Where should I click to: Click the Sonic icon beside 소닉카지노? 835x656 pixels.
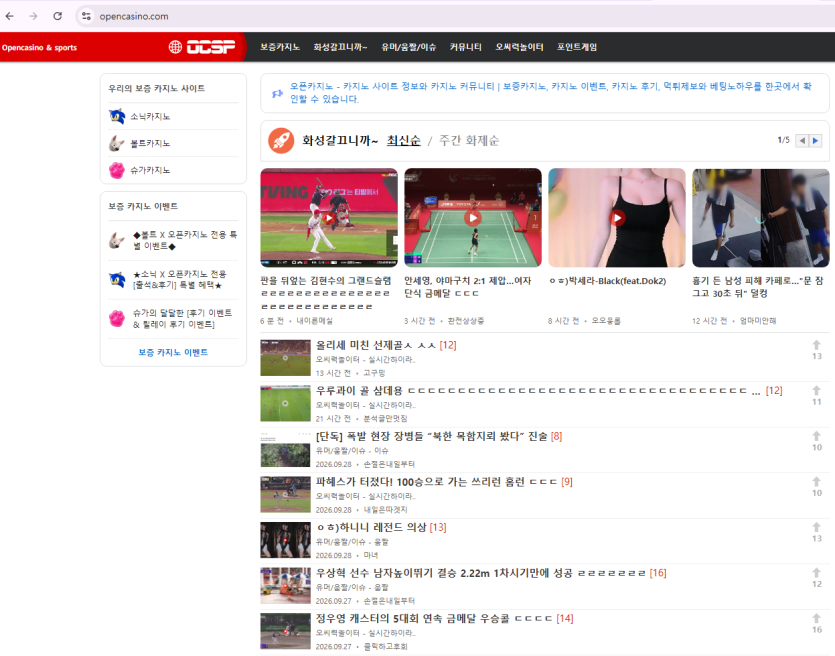[x=117, y=116]
